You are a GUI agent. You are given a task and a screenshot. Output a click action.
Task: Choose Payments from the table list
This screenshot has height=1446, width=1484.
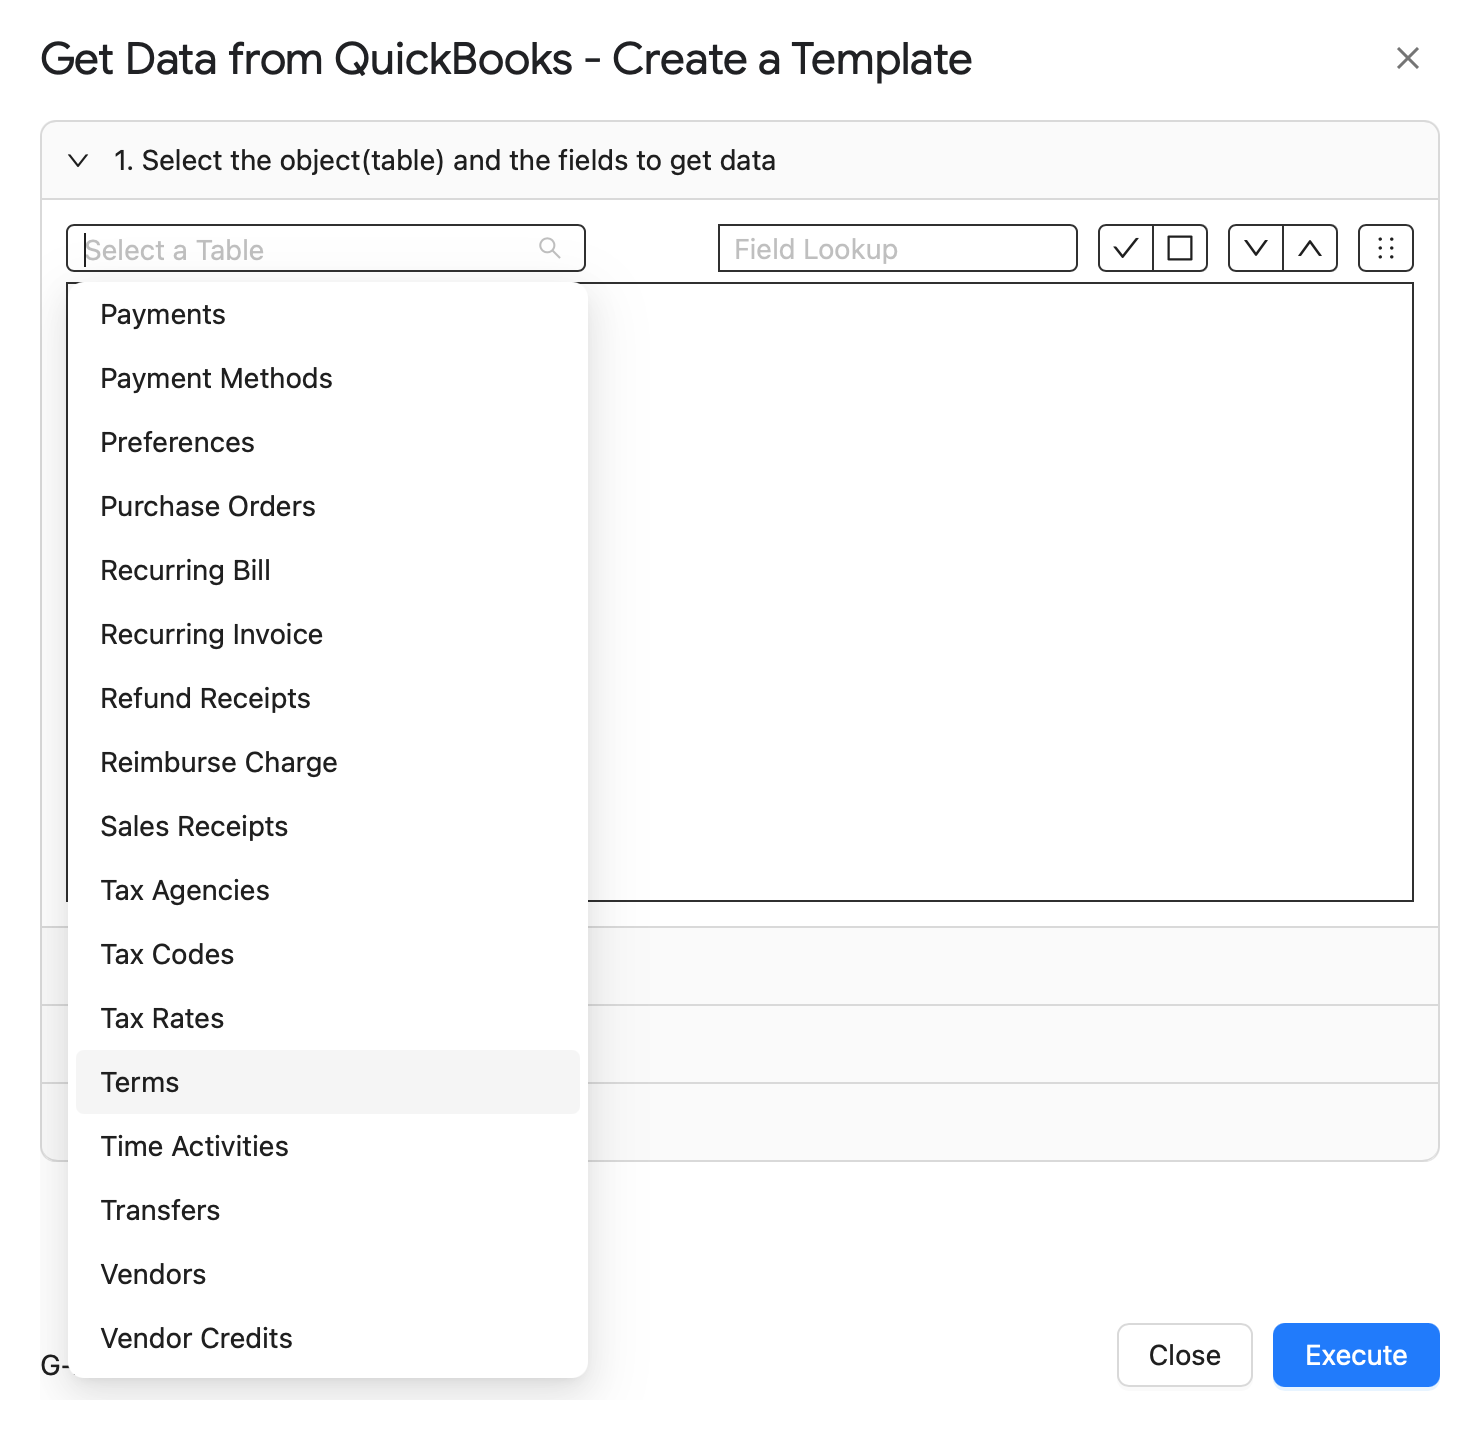tap(328, 314)
